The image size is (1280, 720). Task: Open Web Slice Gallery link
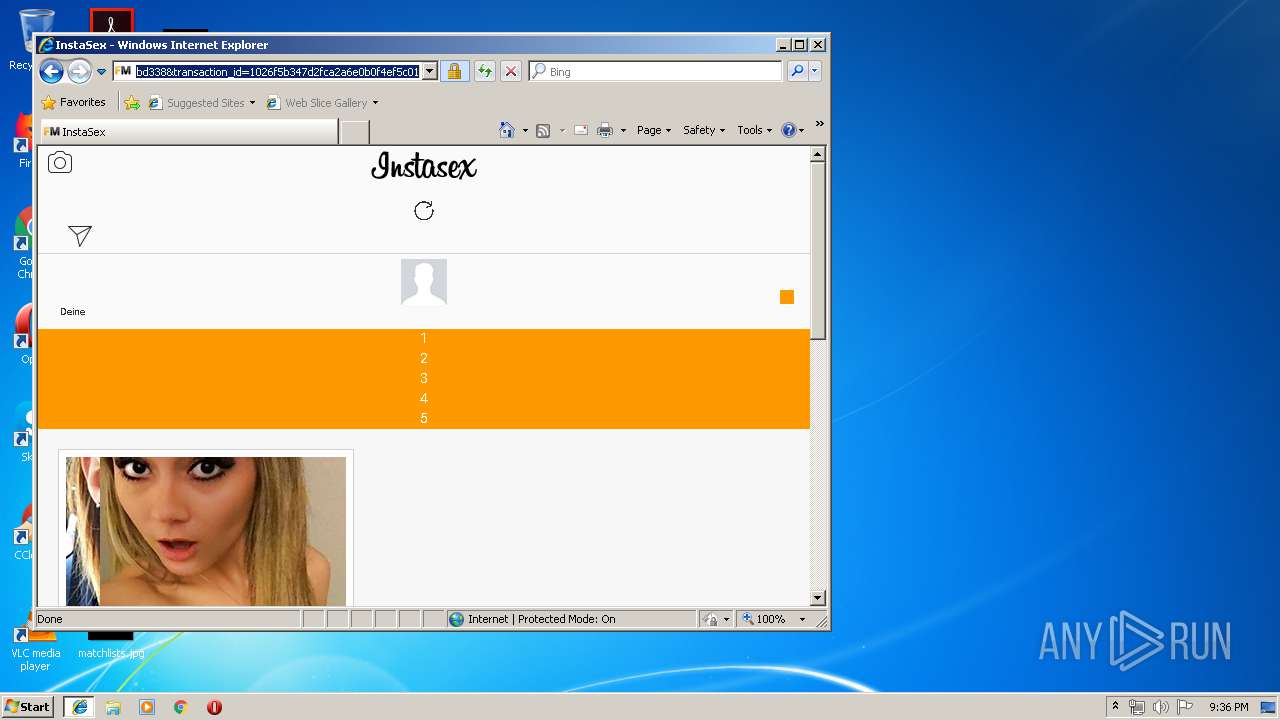[322, 102]
